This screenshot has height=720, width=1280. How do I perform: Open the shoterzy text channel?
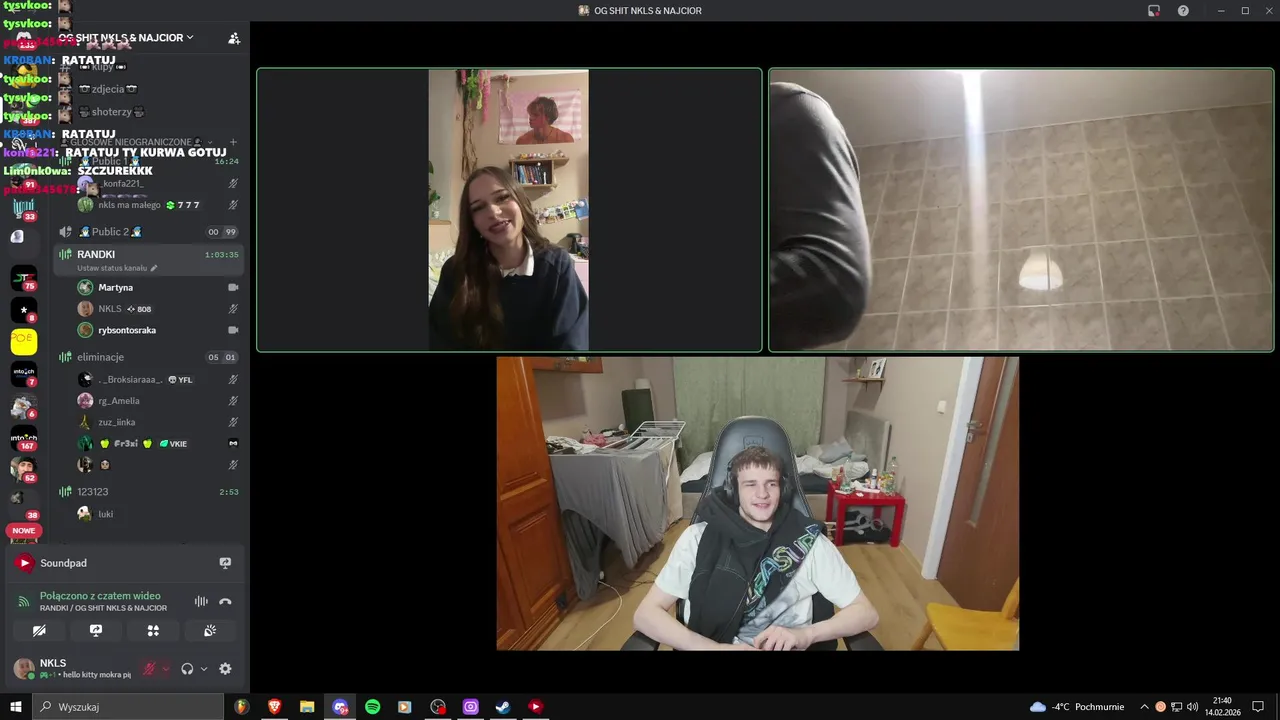pos(112,112)
